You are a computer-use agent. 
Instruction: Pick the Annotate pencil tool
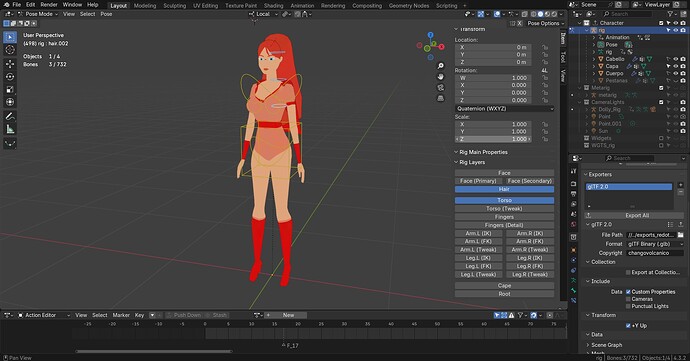(x=10, y=116)
